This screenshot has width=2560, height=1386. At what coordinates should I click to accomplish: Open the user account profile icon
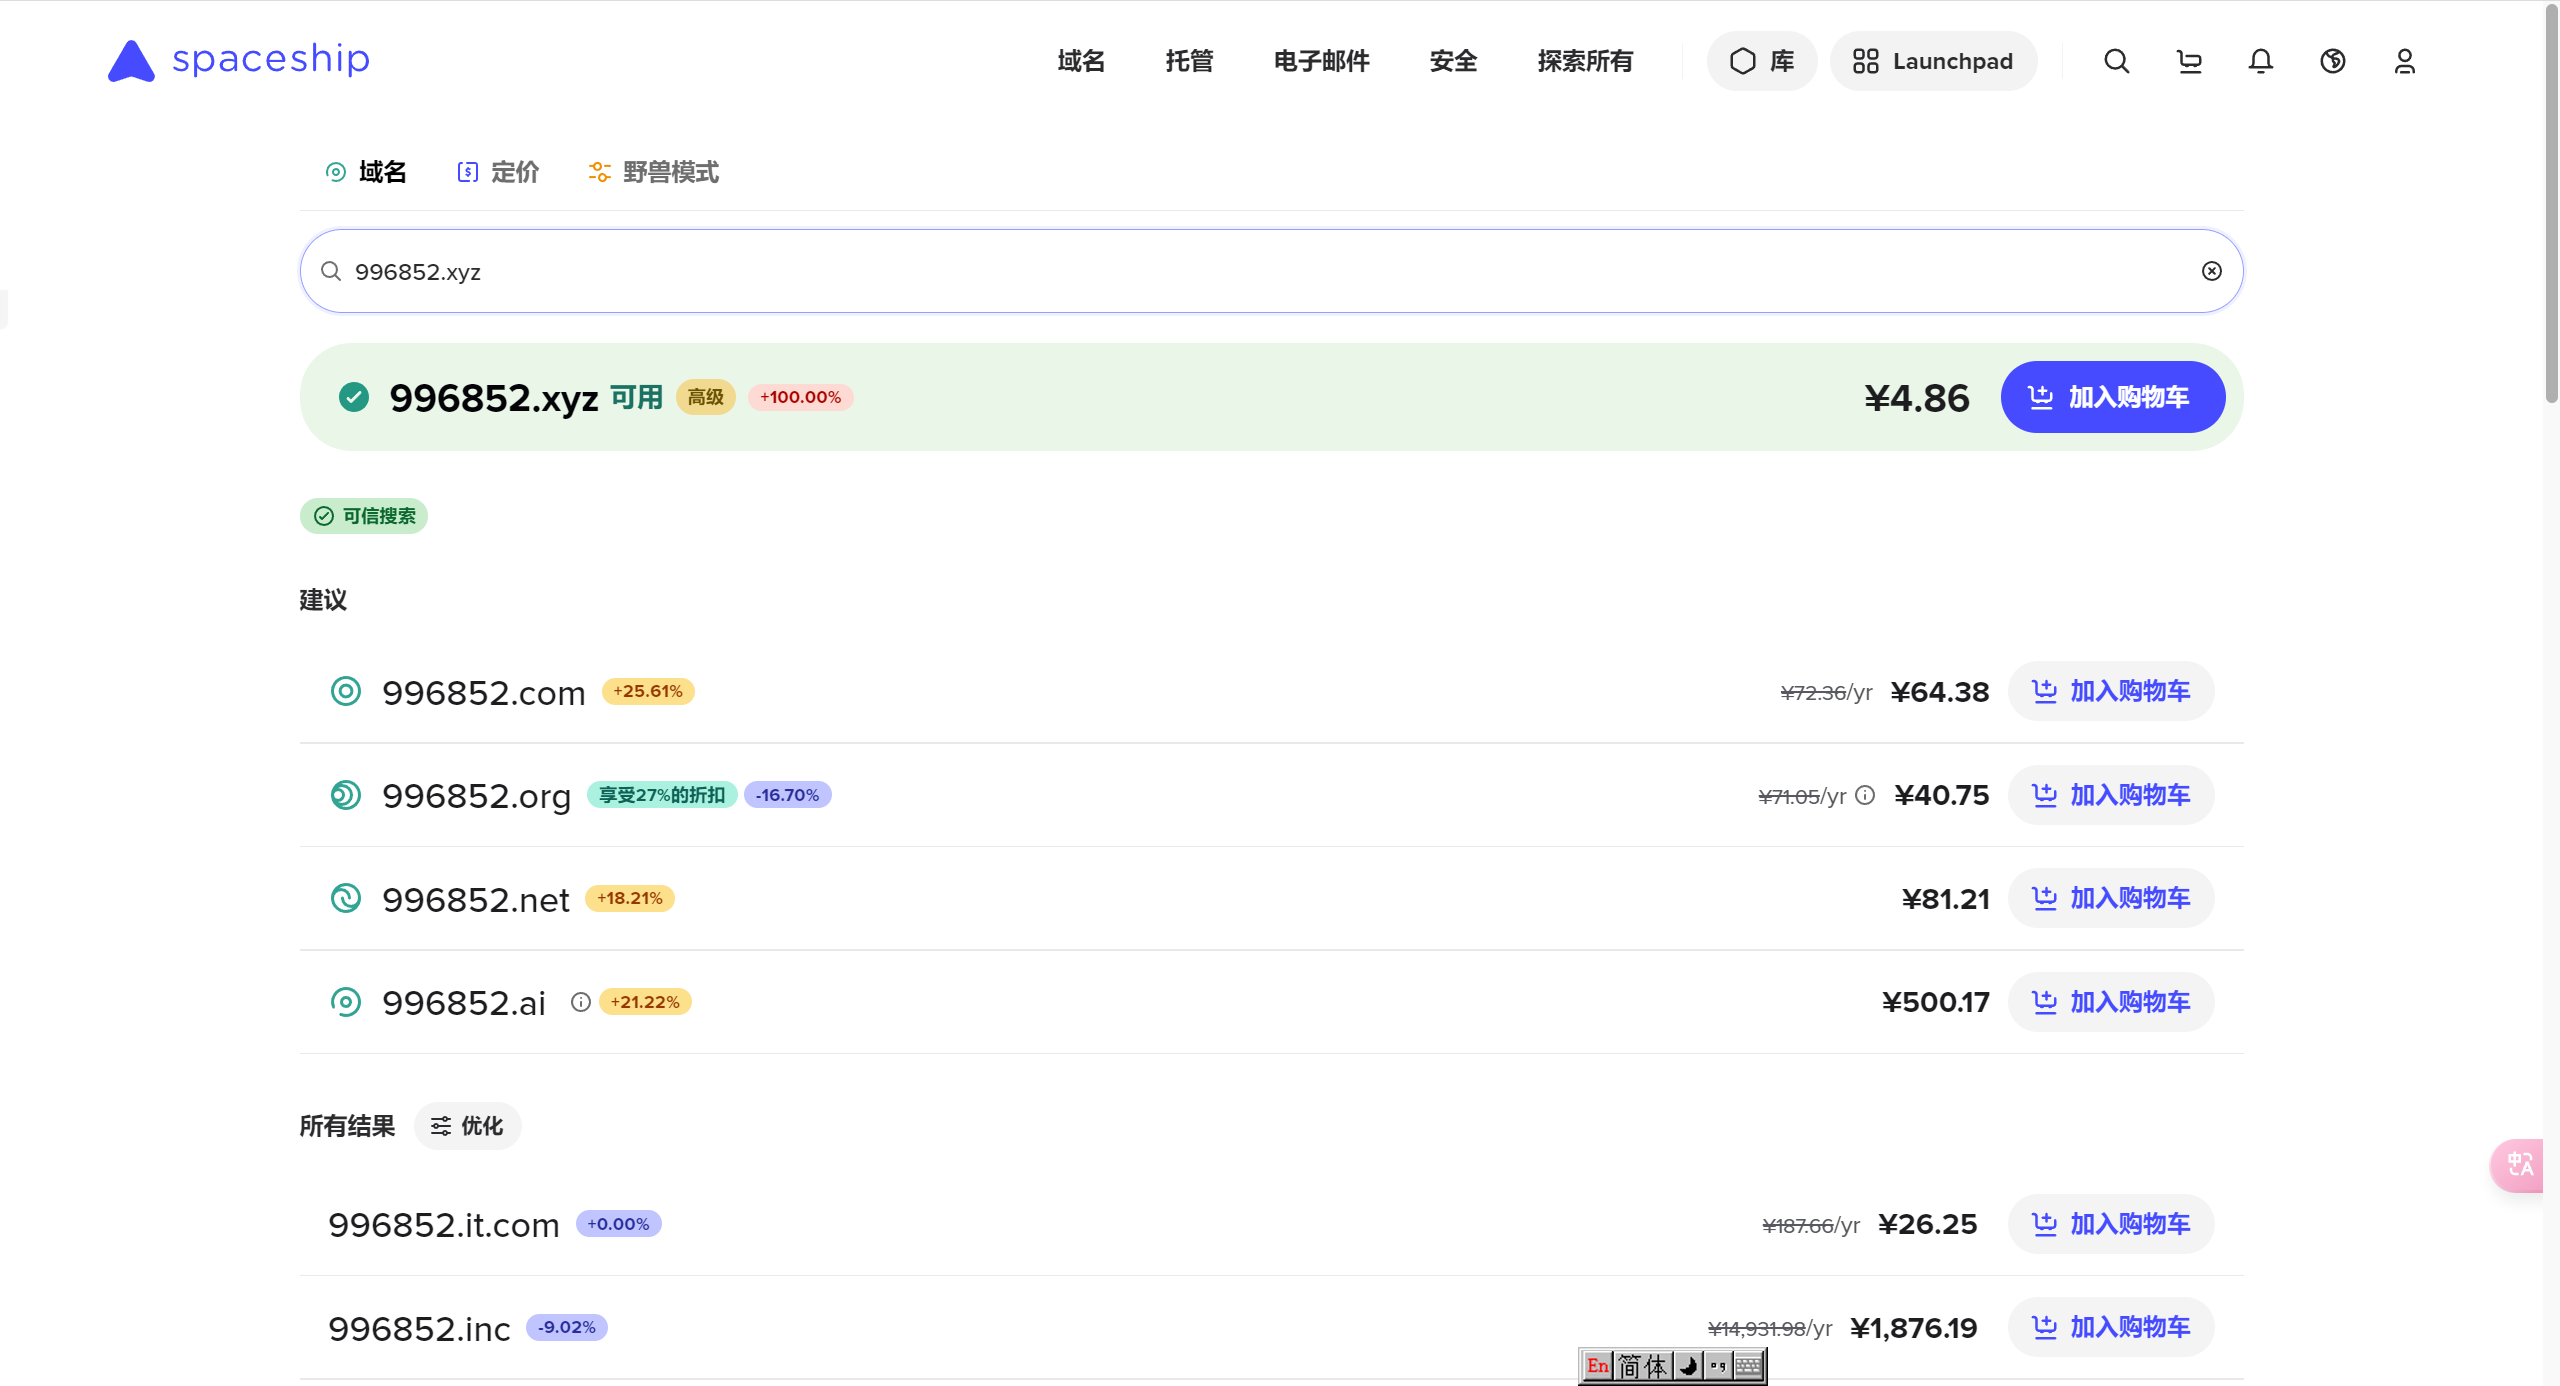point(2405,61)
